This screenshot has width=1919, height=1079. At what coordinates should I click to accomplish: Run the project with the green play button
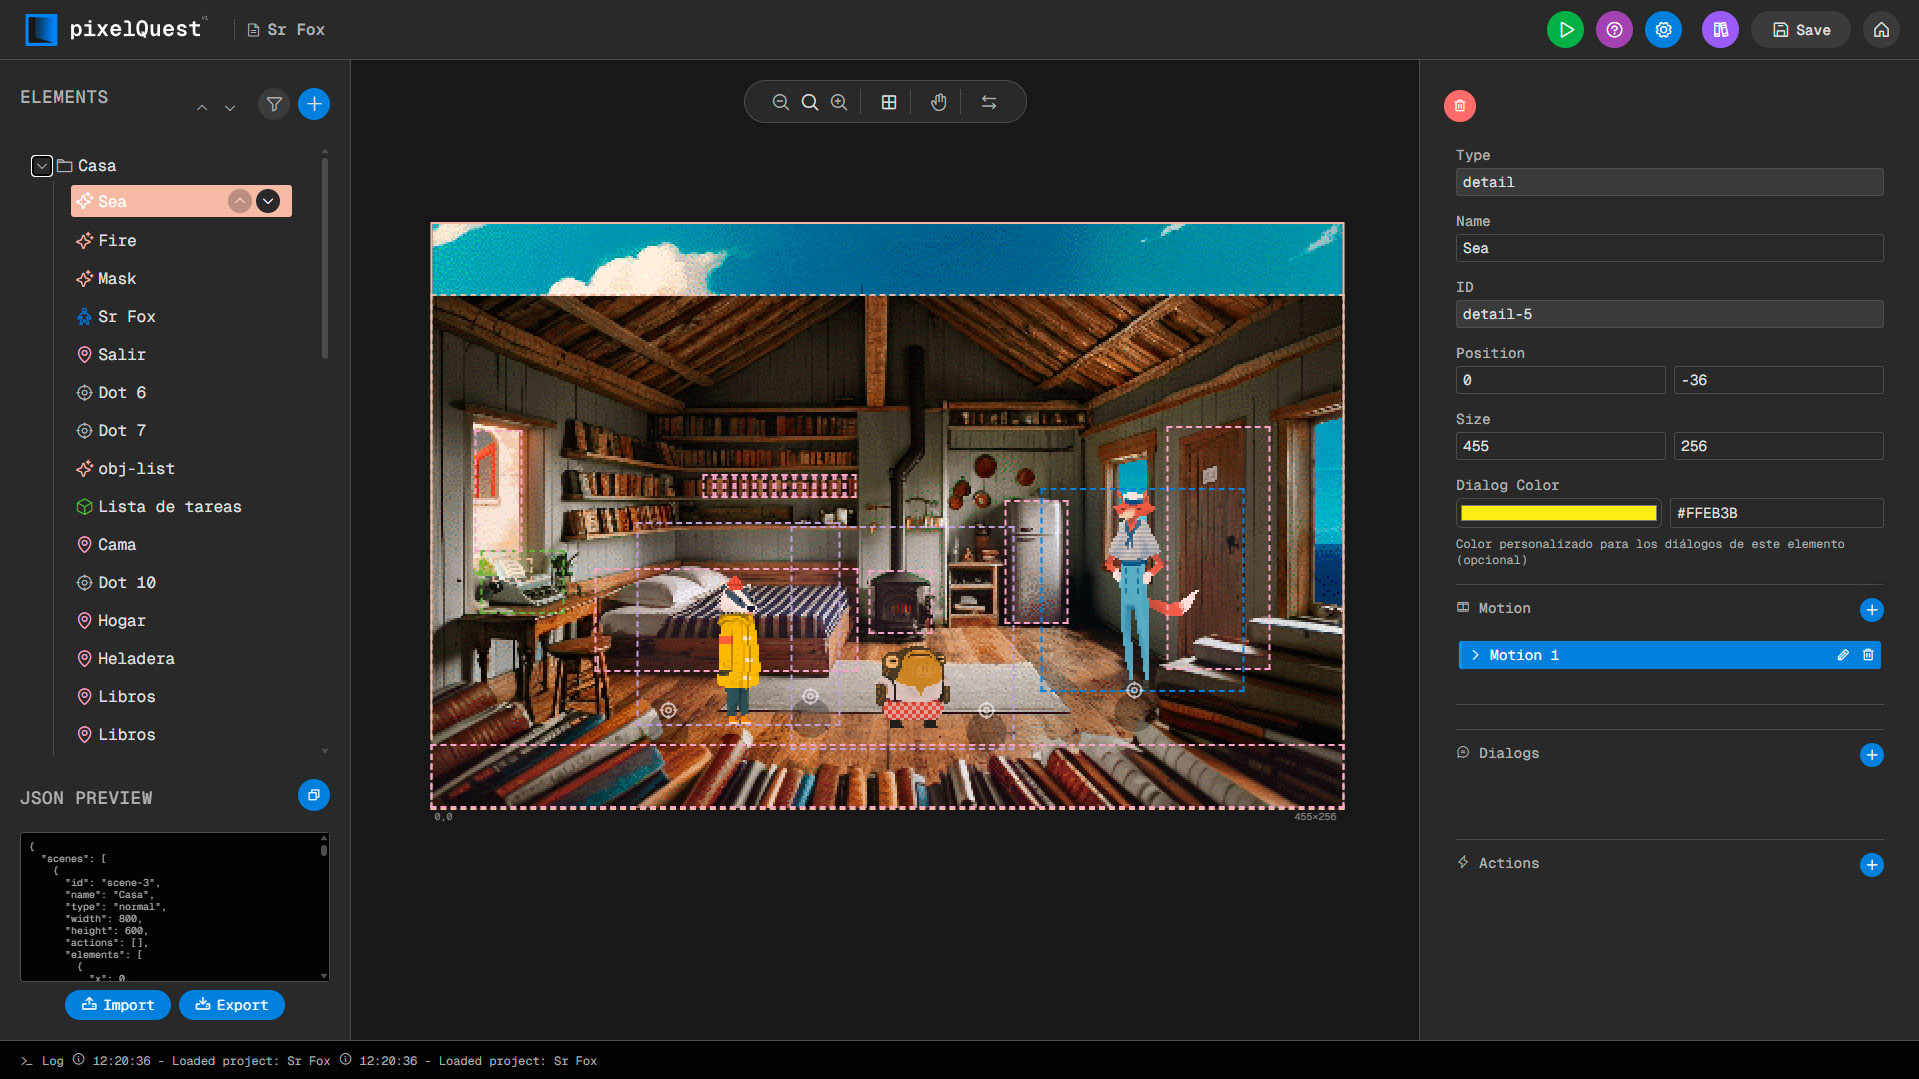(1565, 29)
